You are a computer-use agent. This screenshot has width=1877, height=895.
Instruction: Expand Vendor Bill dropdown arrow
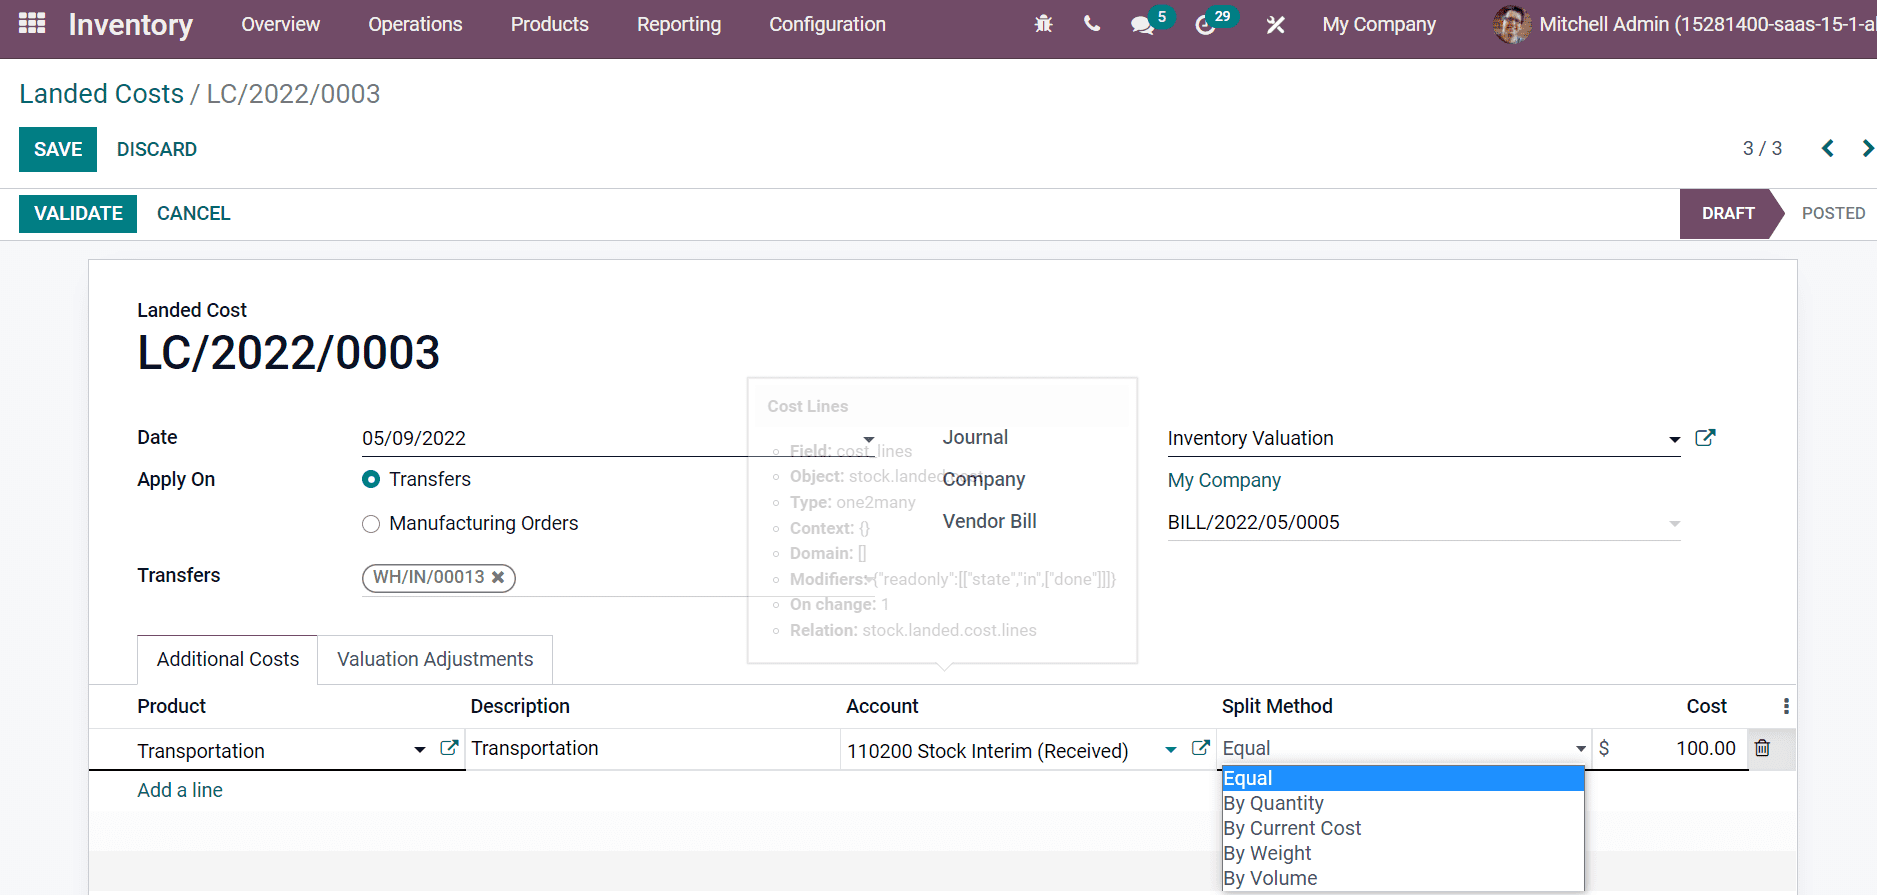1675,523
